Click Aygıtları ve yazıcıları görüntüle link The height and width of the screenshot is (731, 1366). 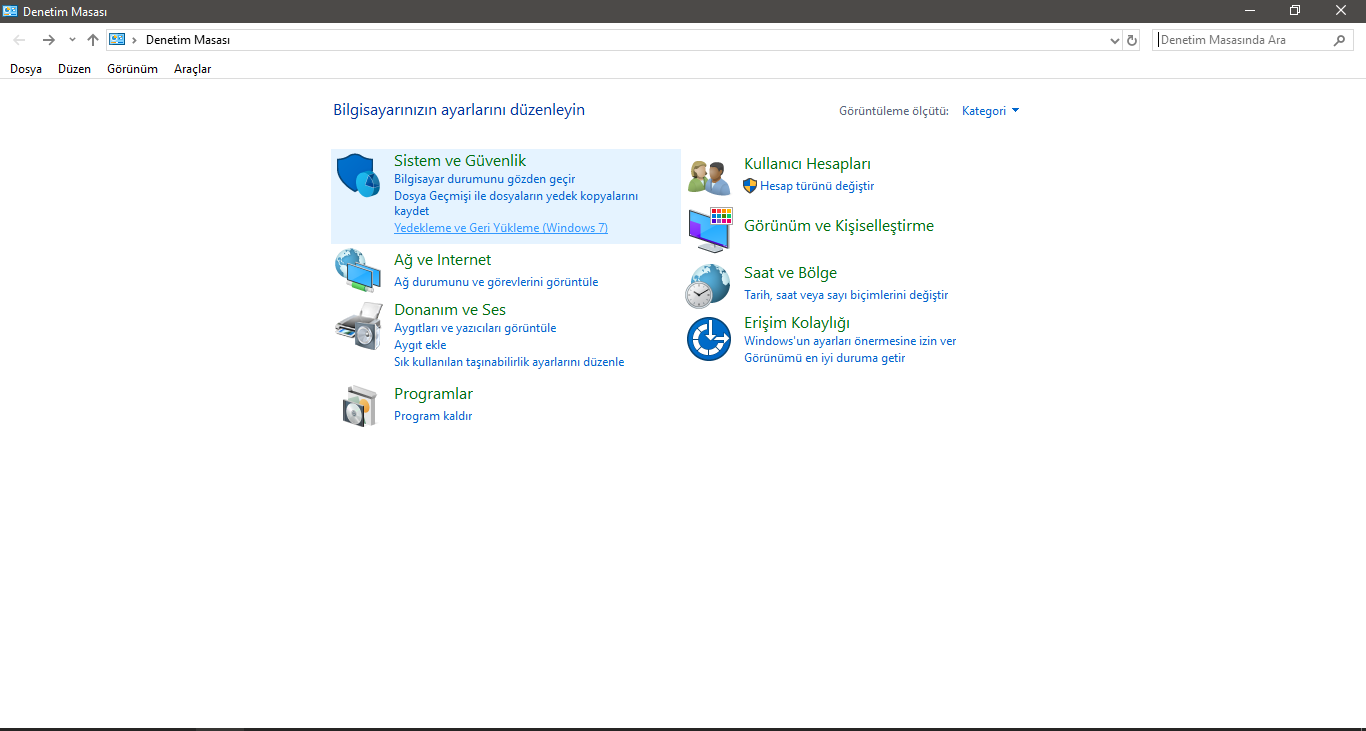click(475, 328)
